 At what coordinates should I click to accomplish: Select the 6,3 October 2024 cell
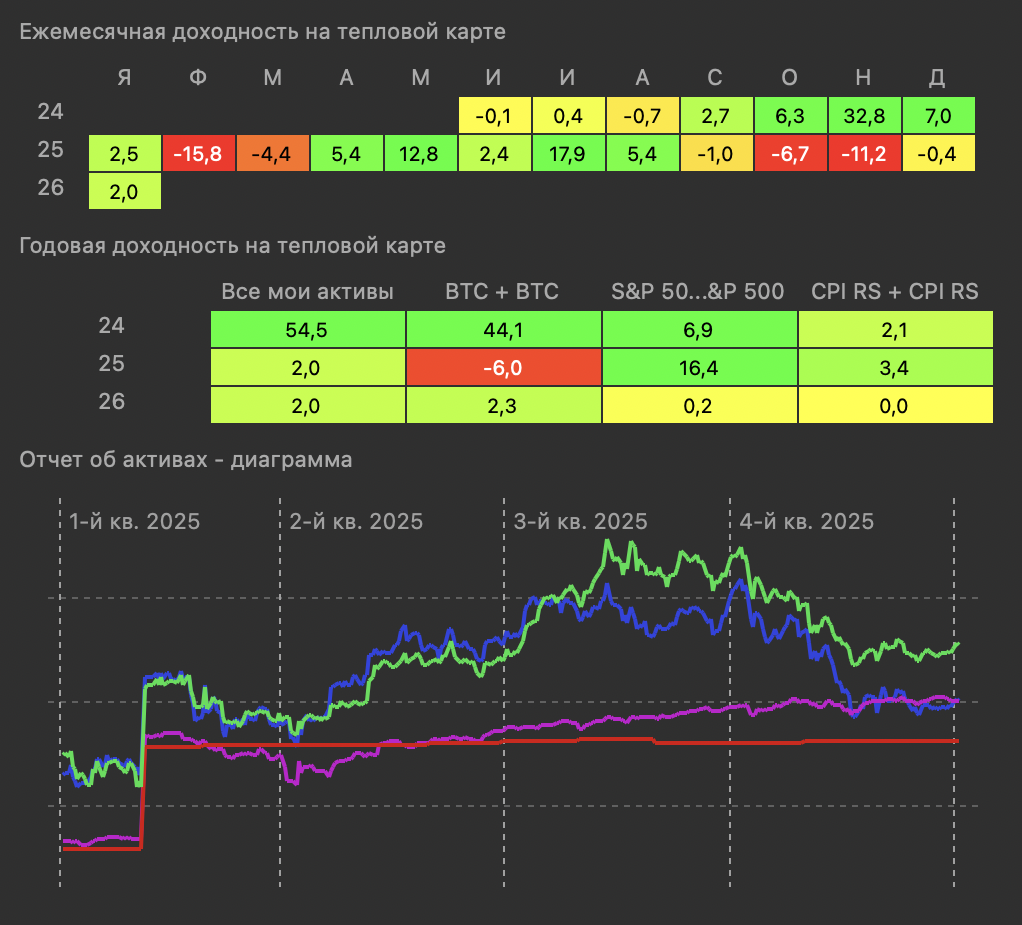pyautogui.click(x=790, y=115)
